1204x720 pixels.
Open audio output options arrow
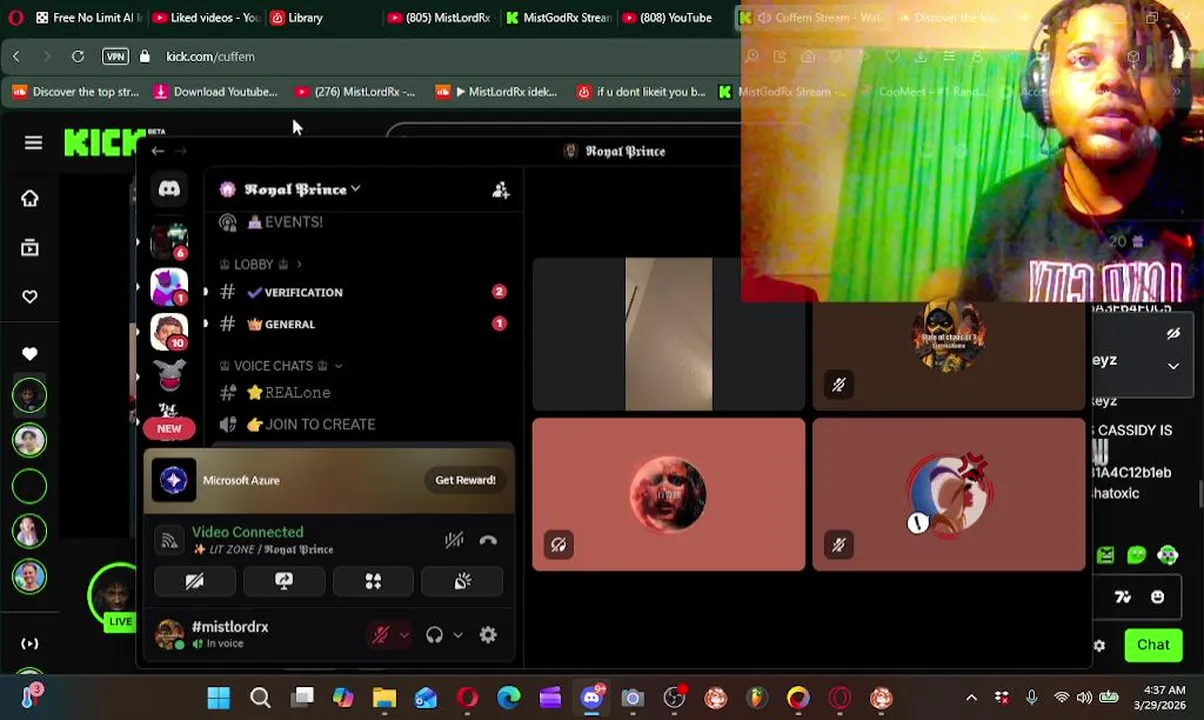point(458,635)
